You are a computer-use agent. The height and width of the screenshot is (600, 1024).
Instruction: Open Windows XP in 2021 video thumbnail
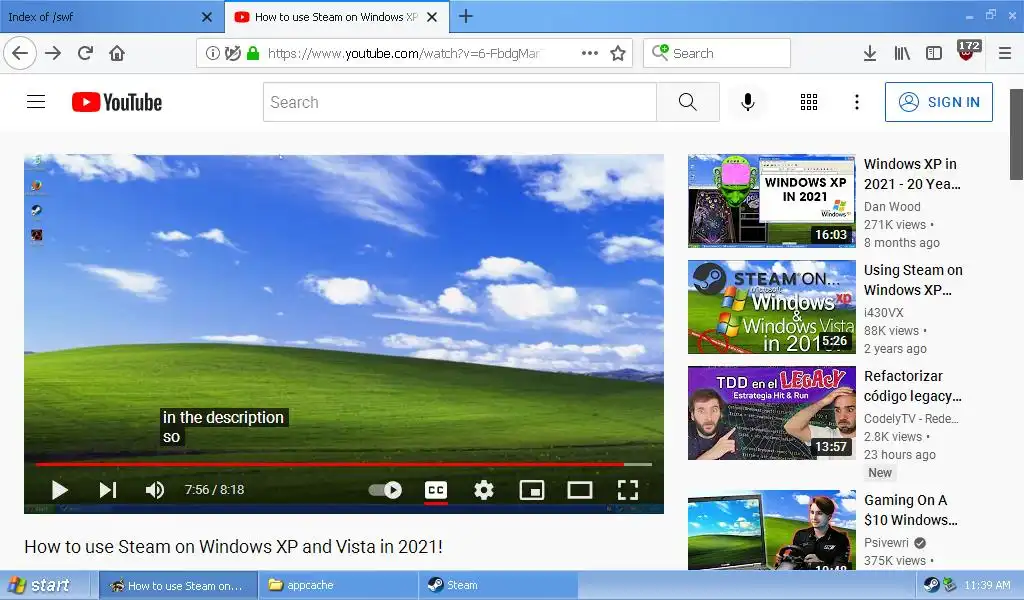click(x=771, y=201)
